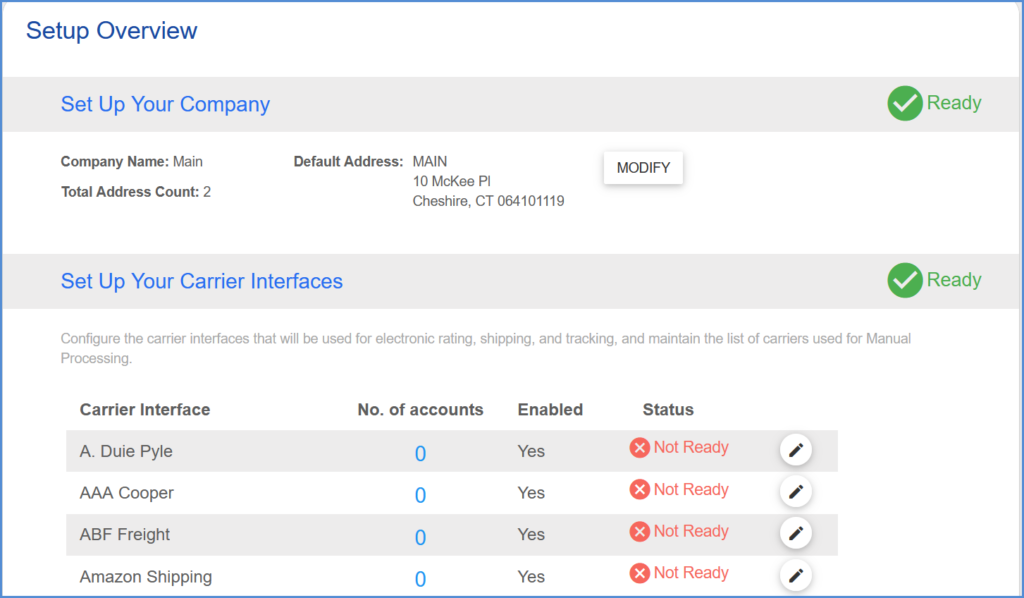The width and height of the screenshot is (1024, 598).
Task: Click the pencil icon for Amazon Shipping
Action: [x=795, y=575]
